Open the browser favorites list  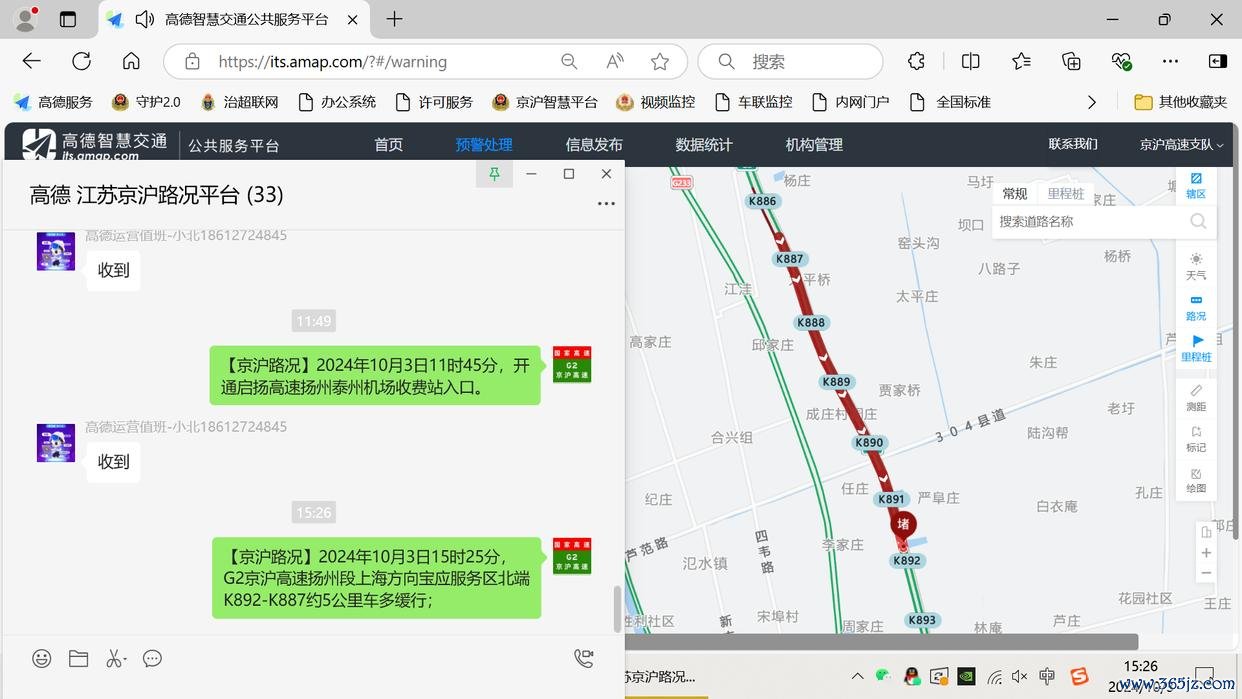[x=1021, y=62]
